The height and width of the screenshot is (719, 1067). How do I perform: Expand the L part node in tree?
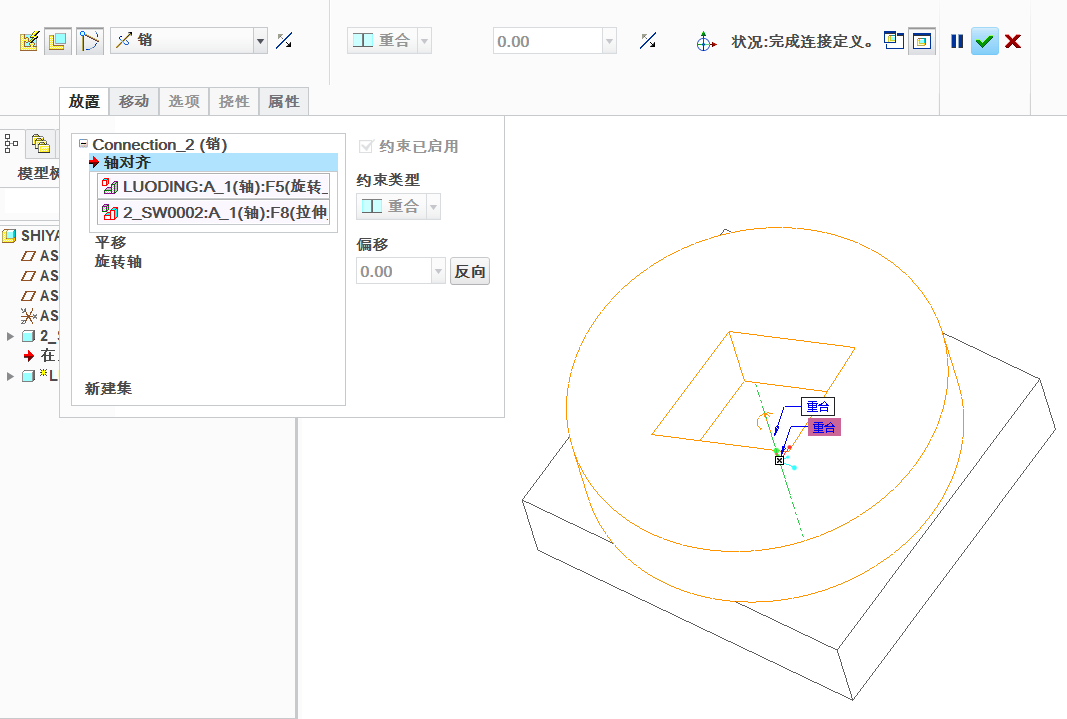pos(10,376)
